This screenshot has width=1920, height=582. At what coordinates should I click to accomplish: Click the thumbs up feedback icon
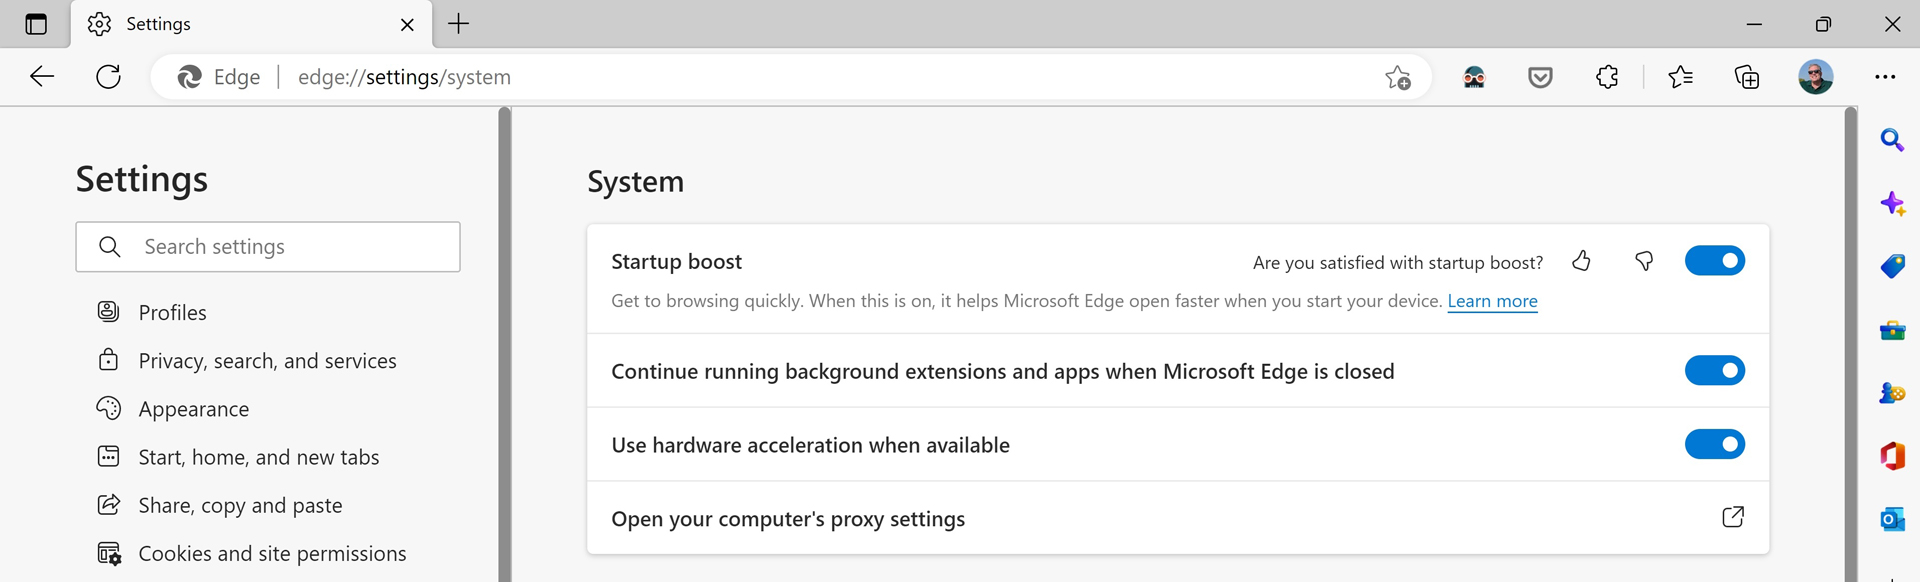click(1581, 262)
